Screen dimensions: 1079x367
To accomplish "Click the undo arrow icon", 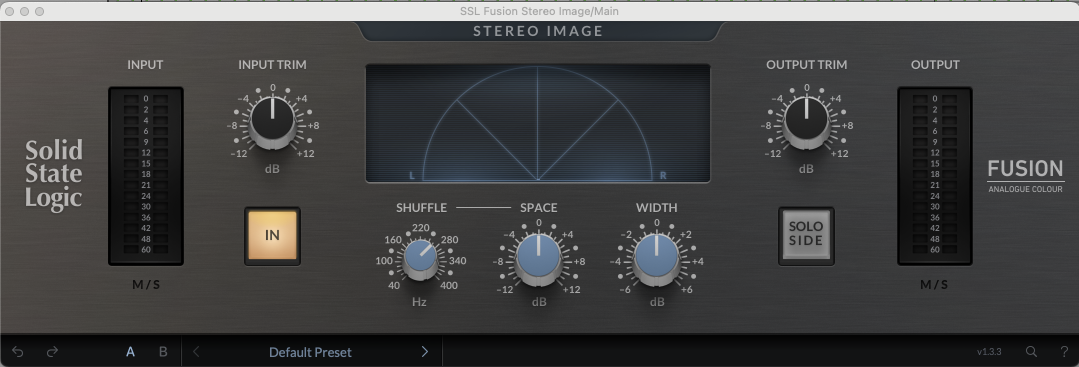I will click(x=18, y=352).
